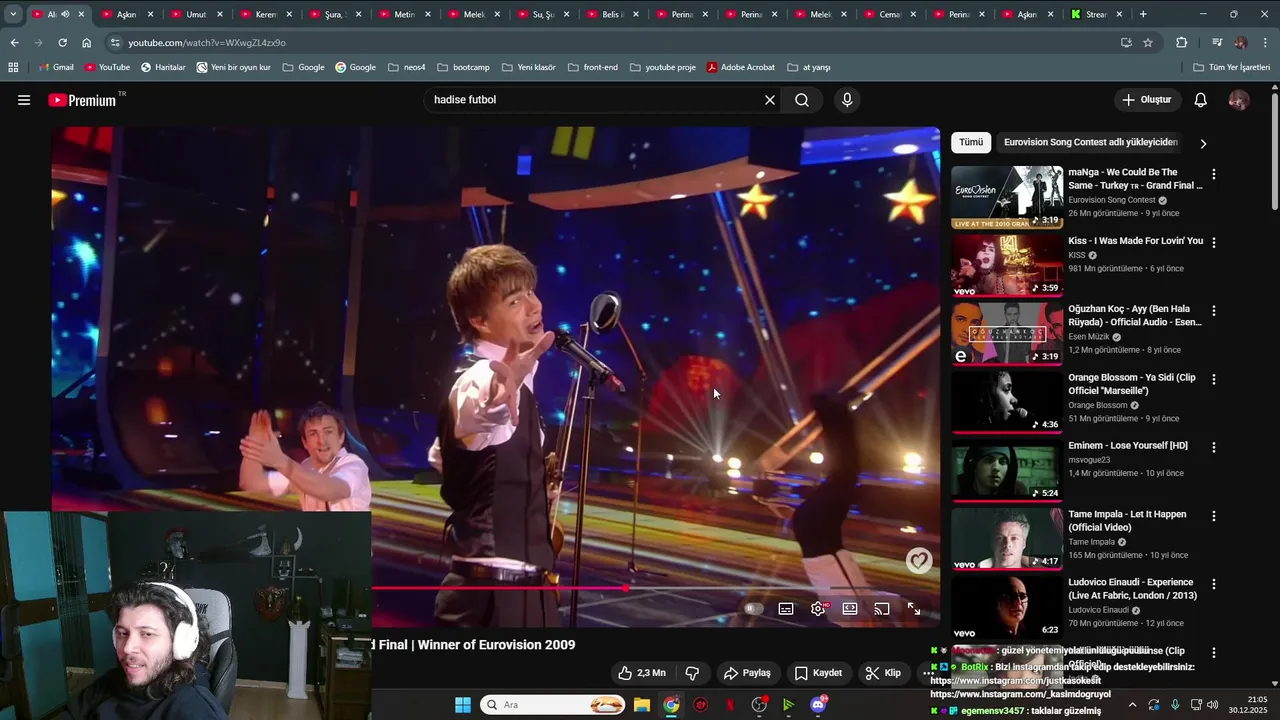The height and width of the screenshot is (720, 1280).
Task: Toggle subtitles in the video player
Action: coord(786,608)
